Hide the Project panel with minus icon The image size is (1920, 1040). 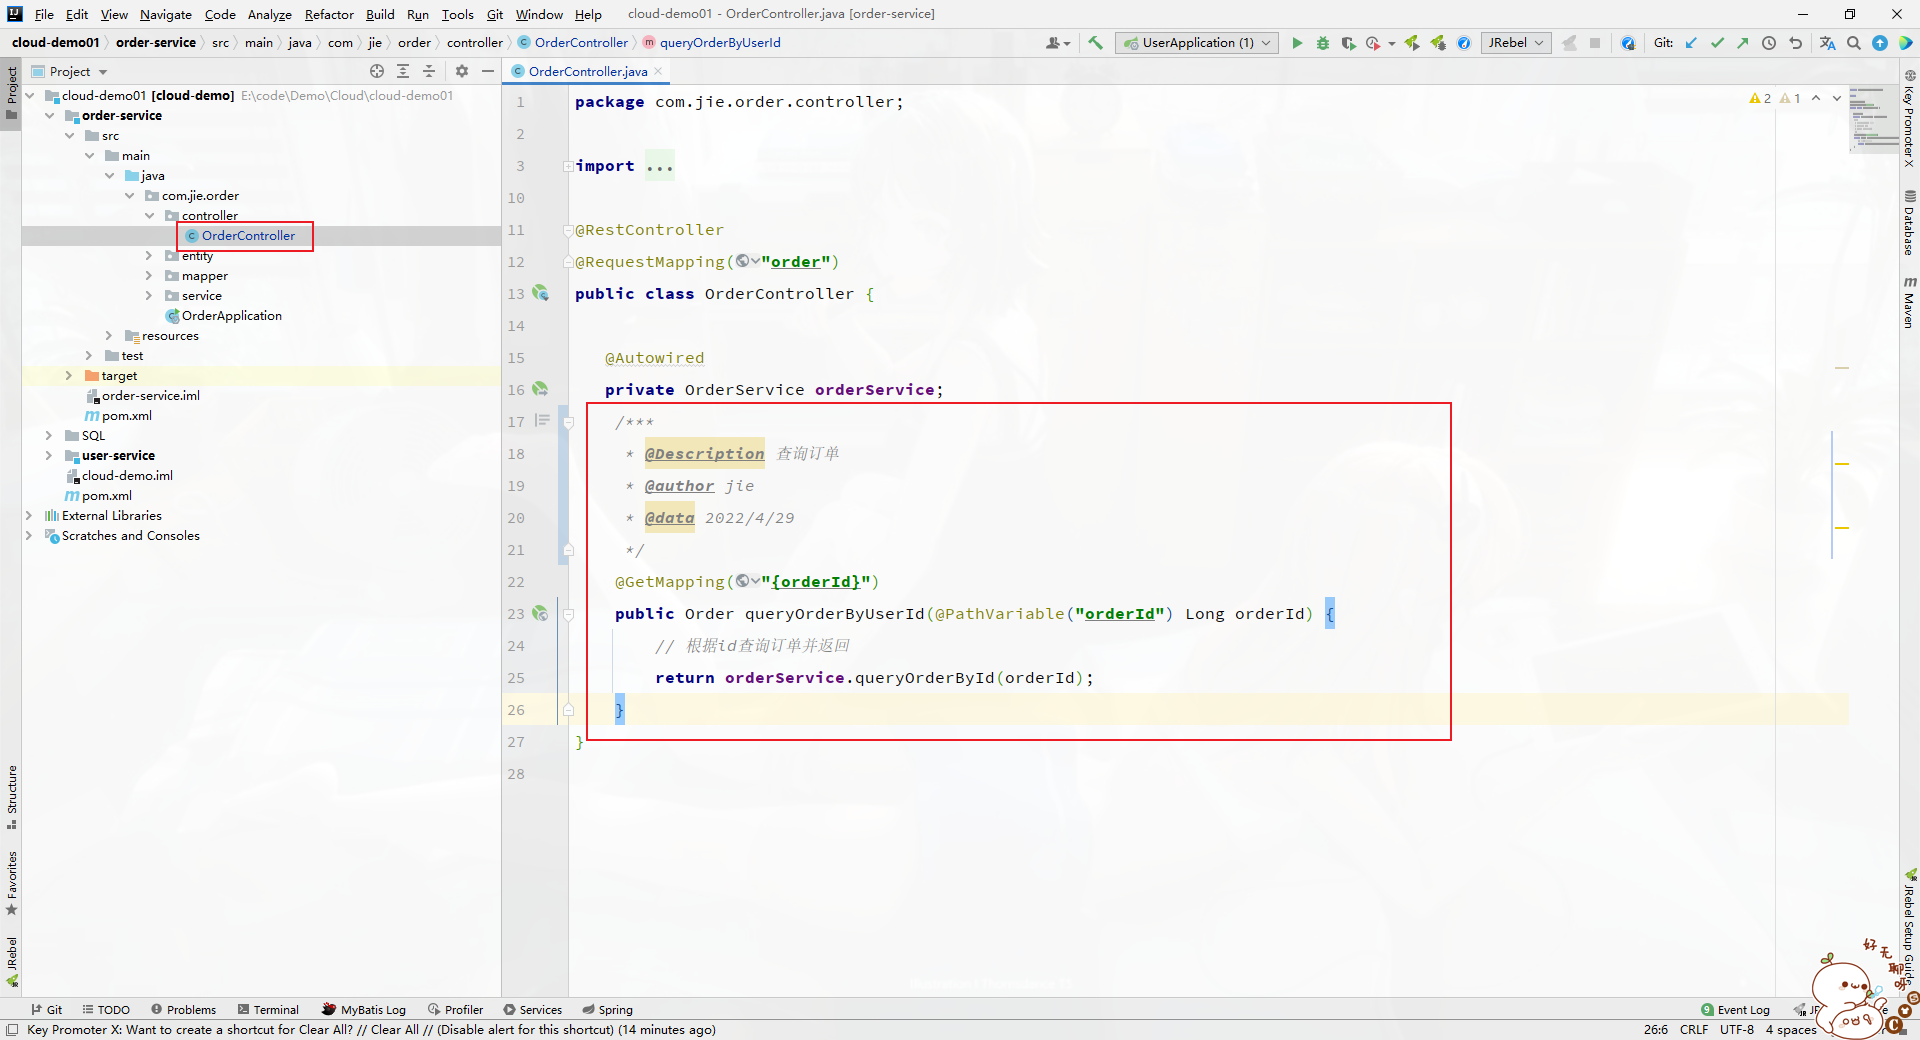click(488, 71)
